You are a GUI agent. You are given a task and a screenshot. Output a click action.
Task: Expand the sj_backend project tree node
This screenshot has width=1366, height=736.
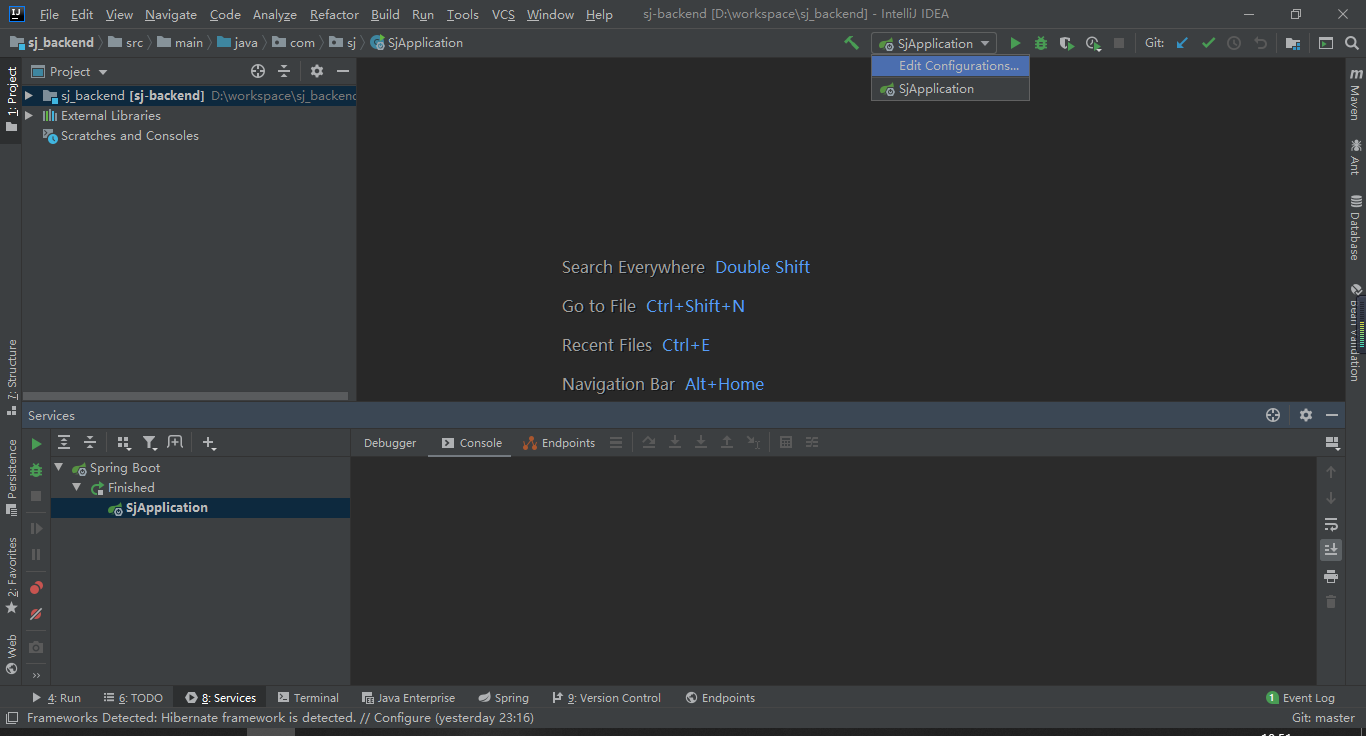click(x=29, y=95)
